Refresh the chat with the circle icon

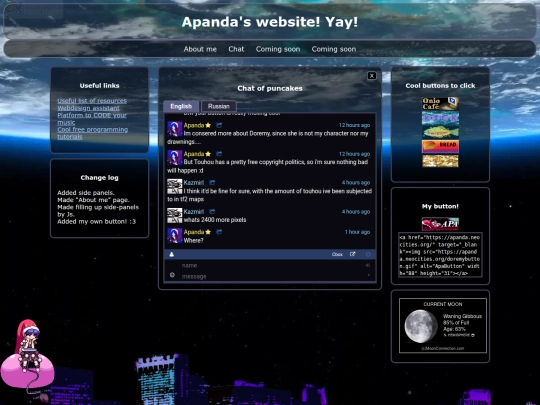point(368,255)
